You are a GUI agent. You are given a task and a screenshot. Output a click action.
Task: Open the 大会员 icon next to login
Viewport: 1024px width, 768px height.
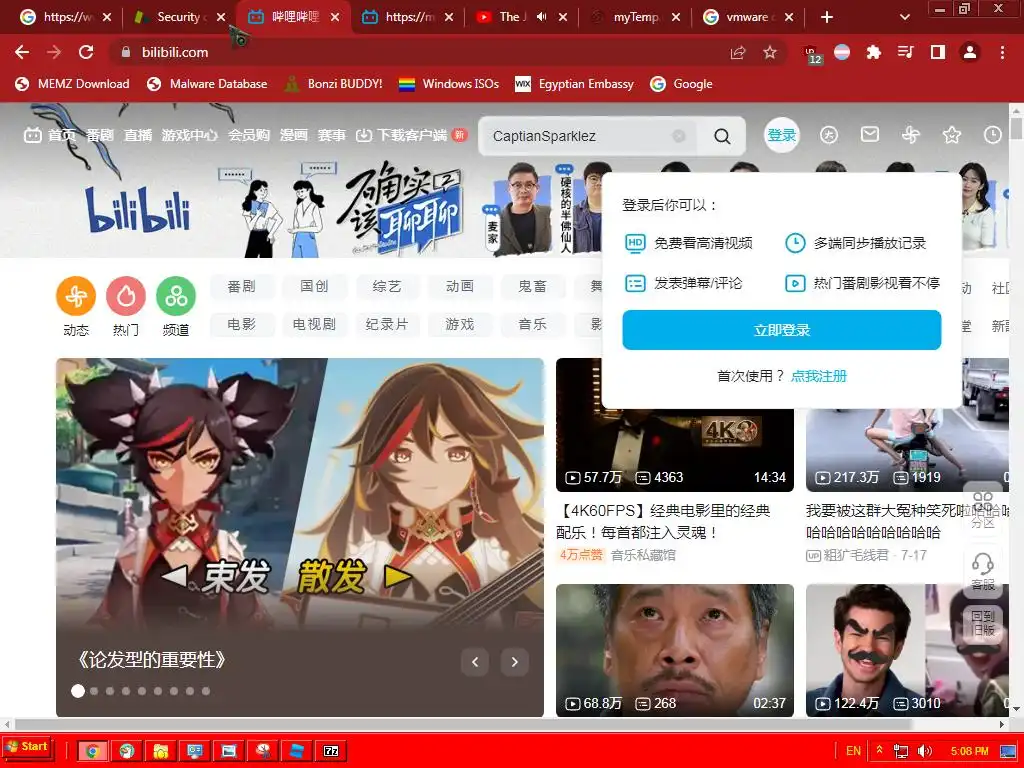(829, 135)
